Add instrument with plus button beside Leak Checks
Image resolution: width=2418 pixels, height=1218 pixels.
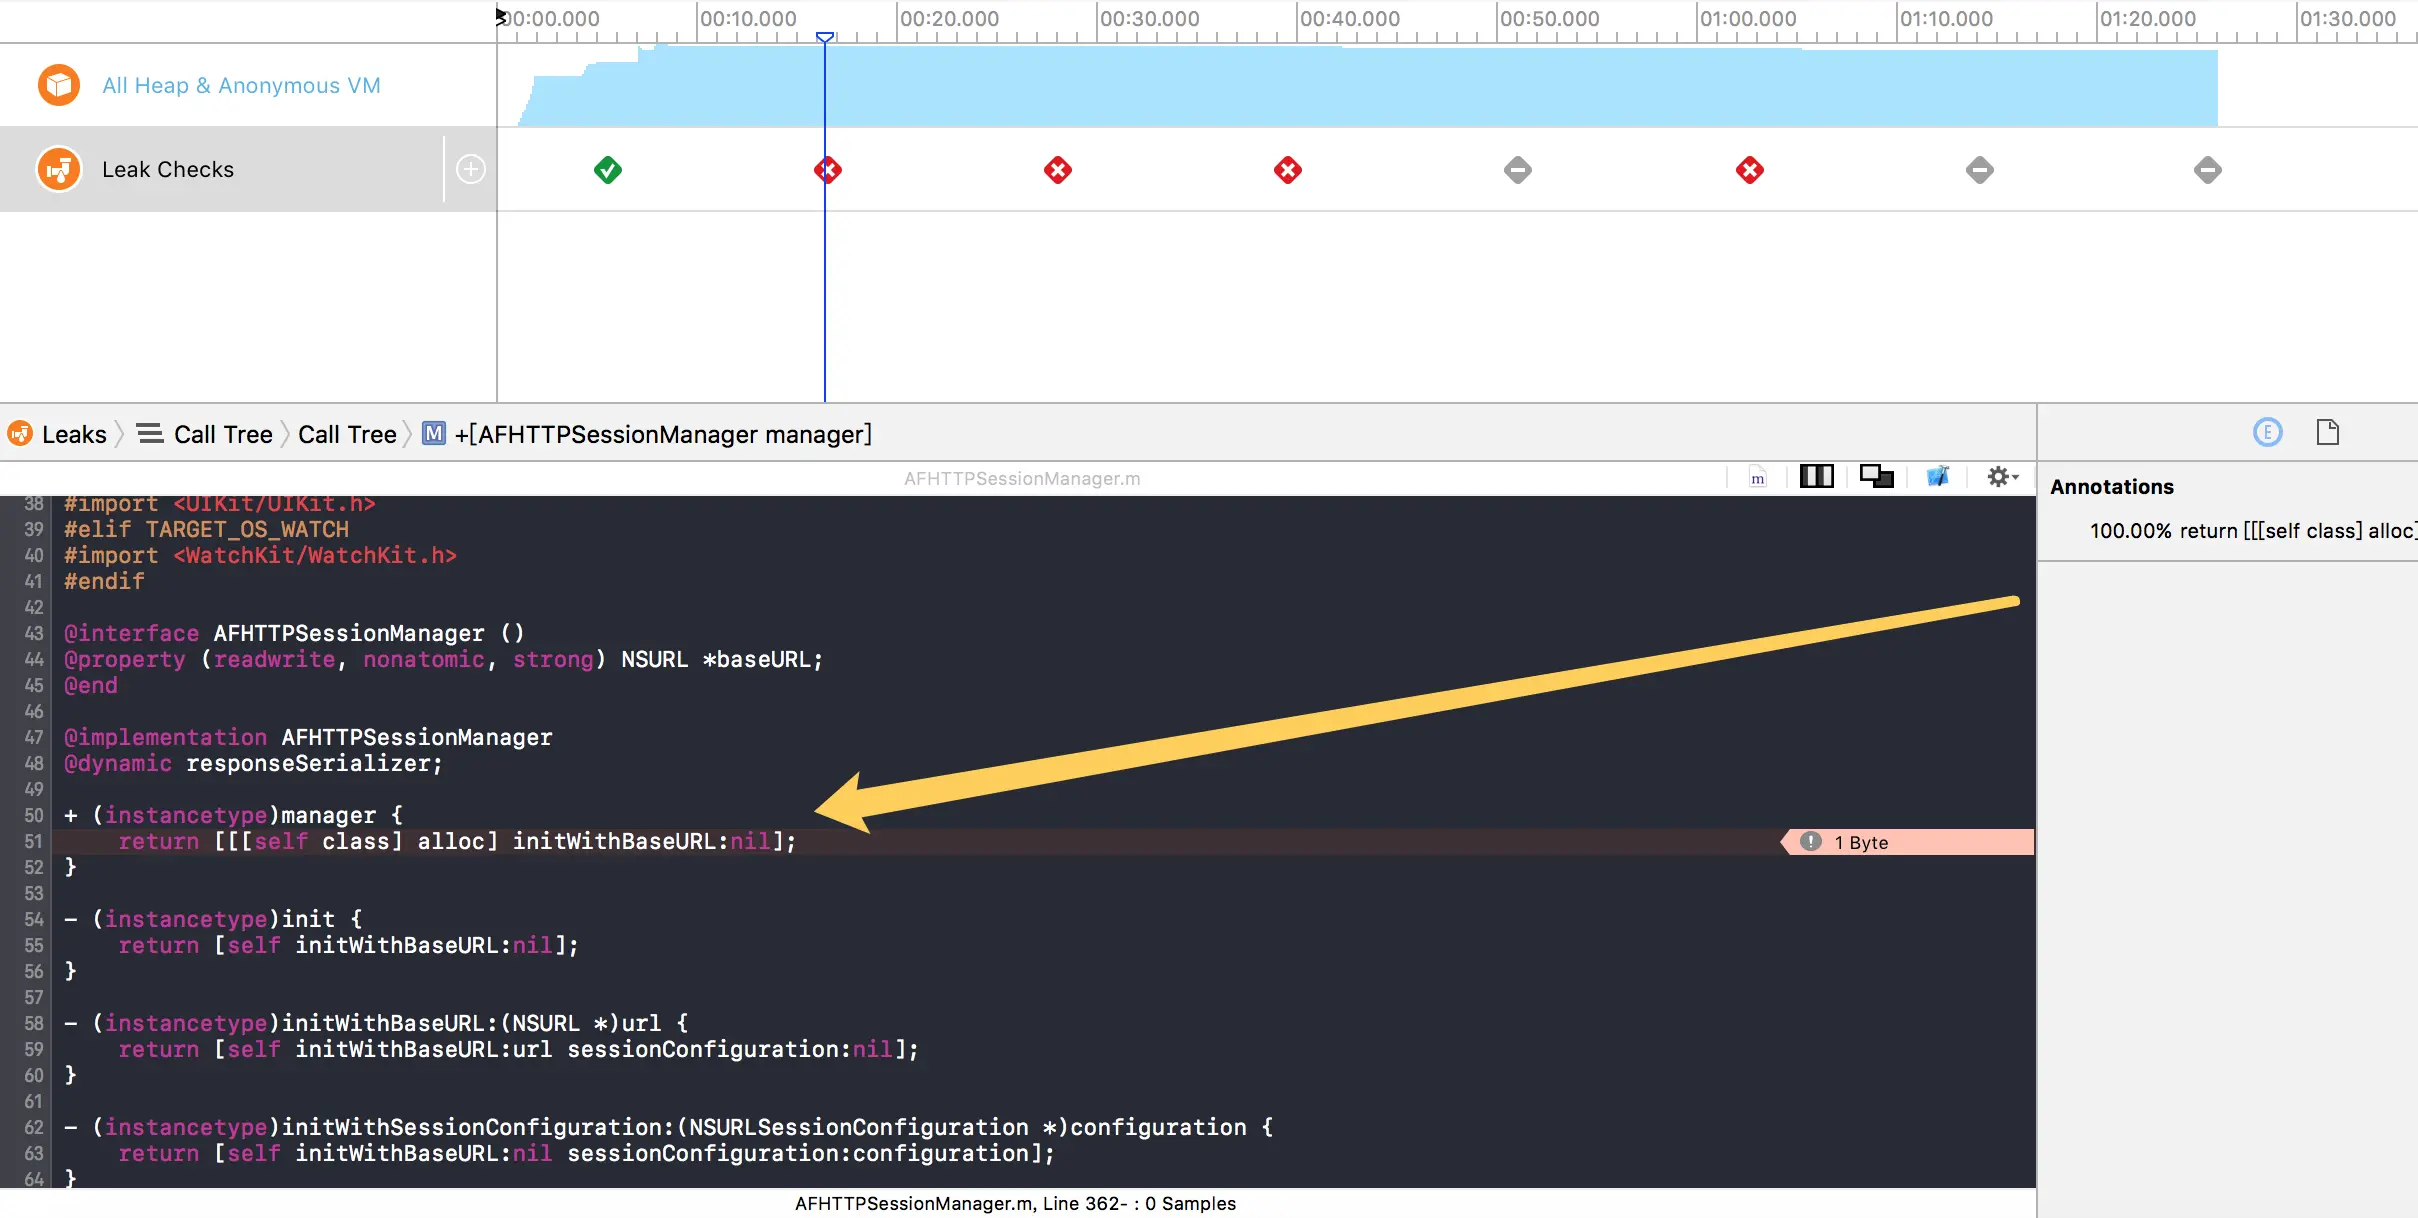point(471,169)
